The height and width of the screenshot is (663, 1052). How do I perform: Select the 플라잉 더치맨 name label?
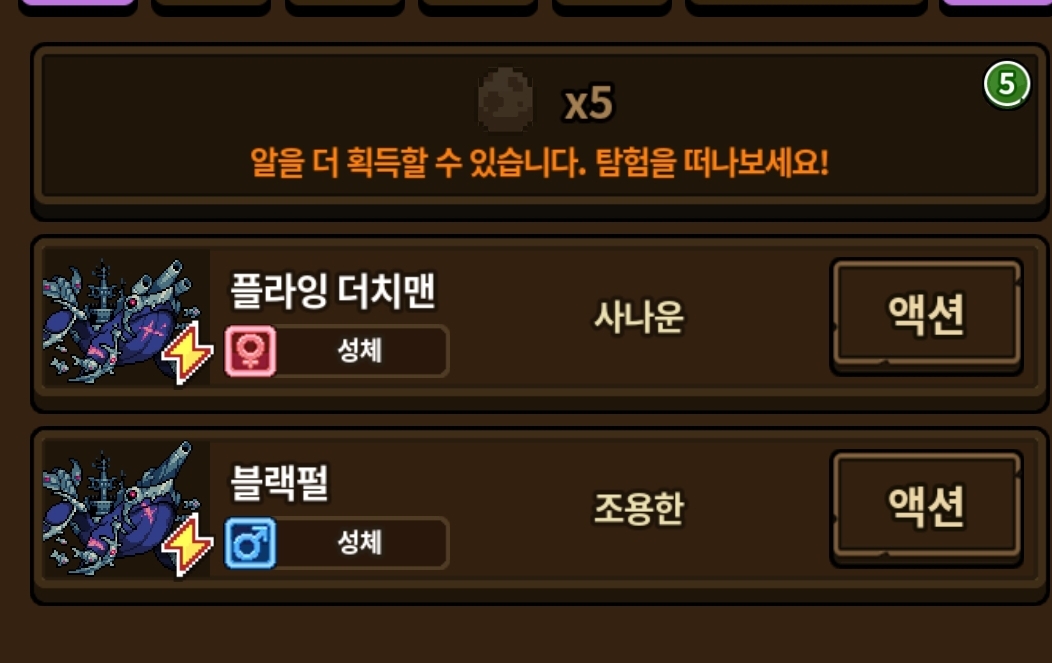(x=333, y=291)
